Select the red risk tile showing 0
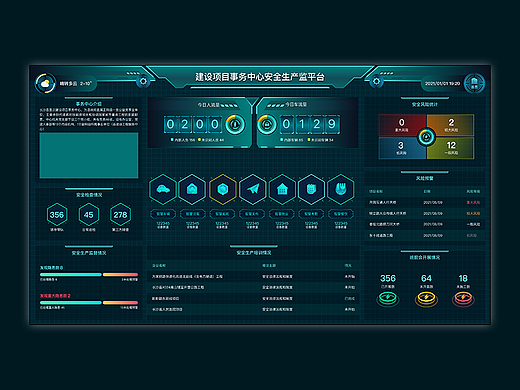This screenshot has width=520, height=390. (402, 125)
